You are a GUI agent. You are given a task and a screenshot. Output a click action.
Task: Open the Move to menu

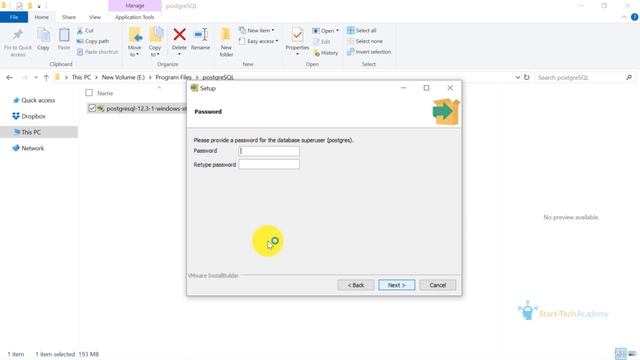coord(135,42)
